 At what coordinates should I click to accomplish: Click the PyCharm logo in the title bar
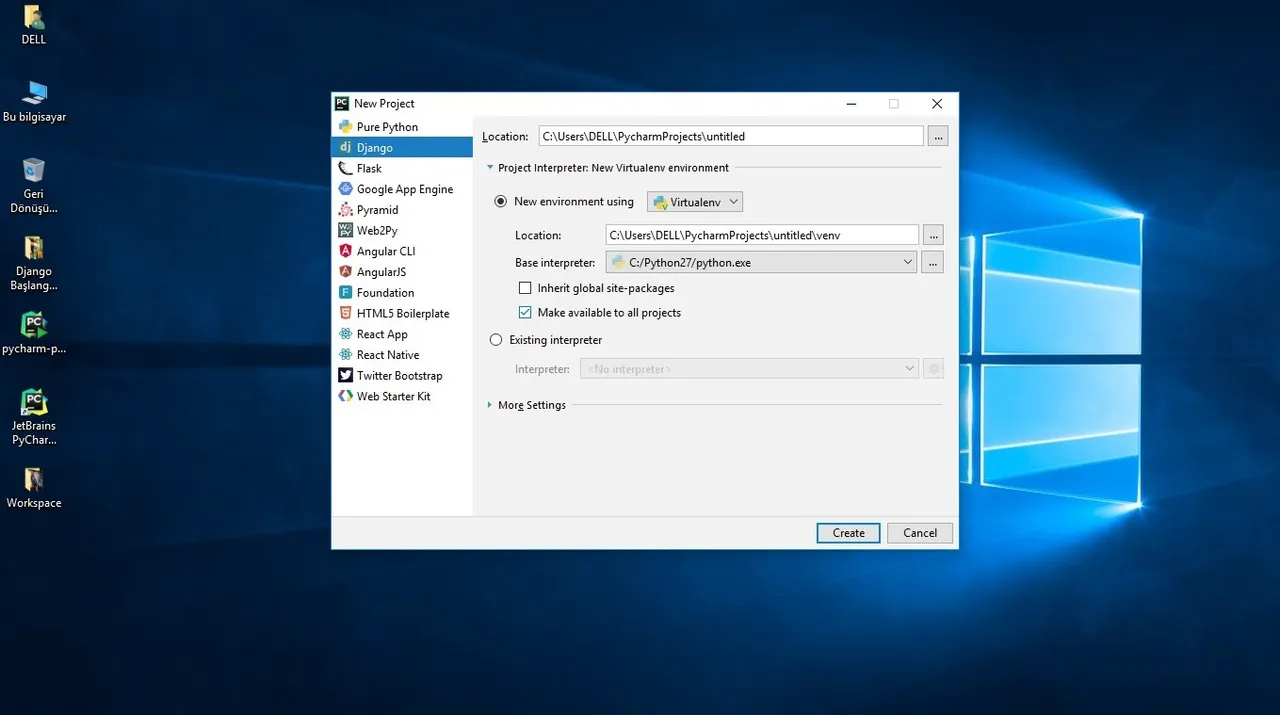[x=342, y=103]
